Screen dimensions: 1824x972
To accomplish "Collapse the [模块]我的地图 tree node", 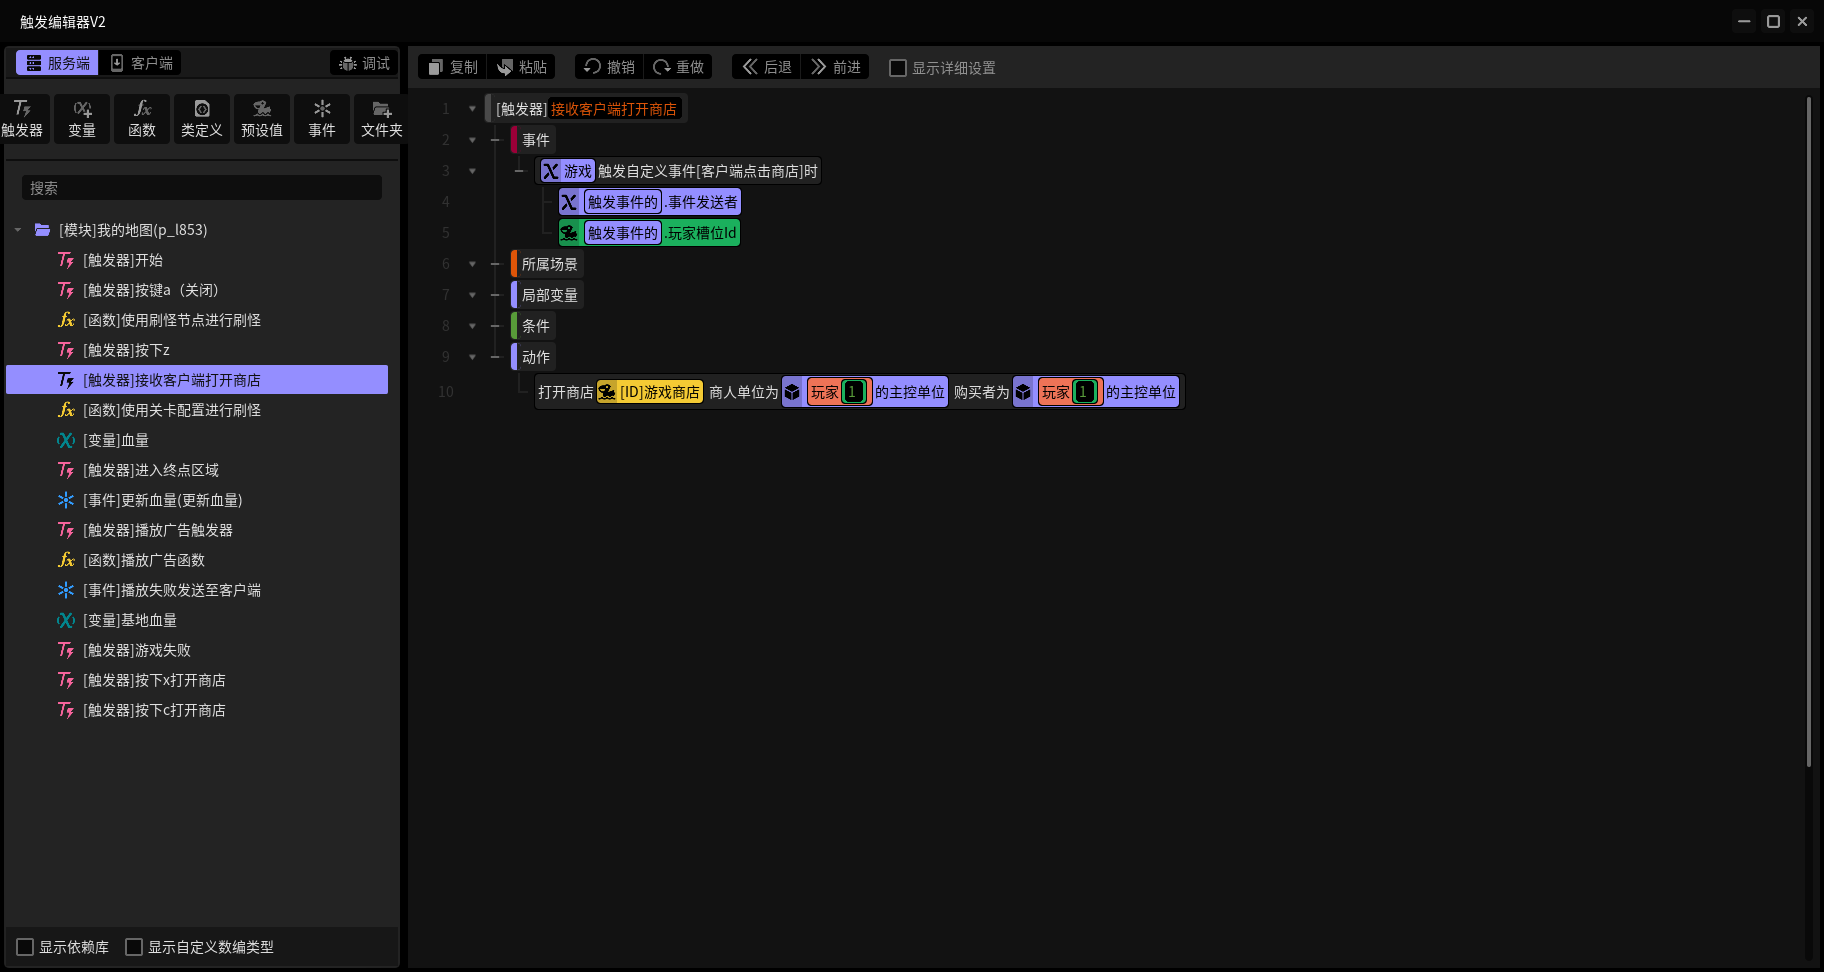I will 18,230.
